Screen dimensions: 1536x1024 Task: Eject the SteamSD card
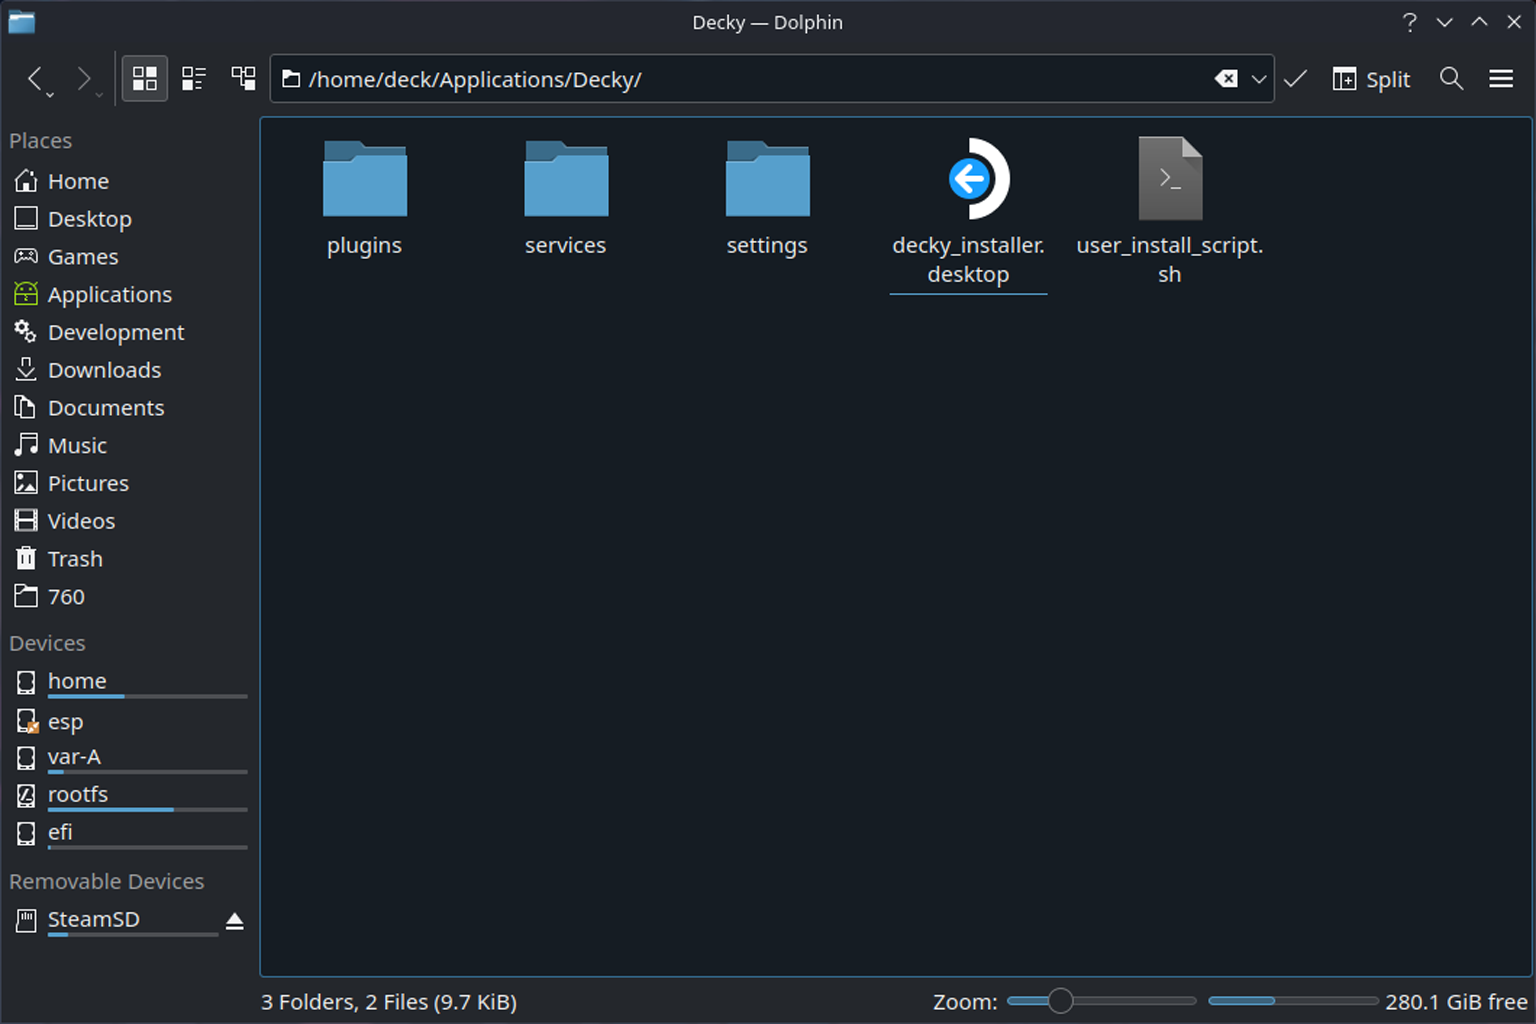234,921
